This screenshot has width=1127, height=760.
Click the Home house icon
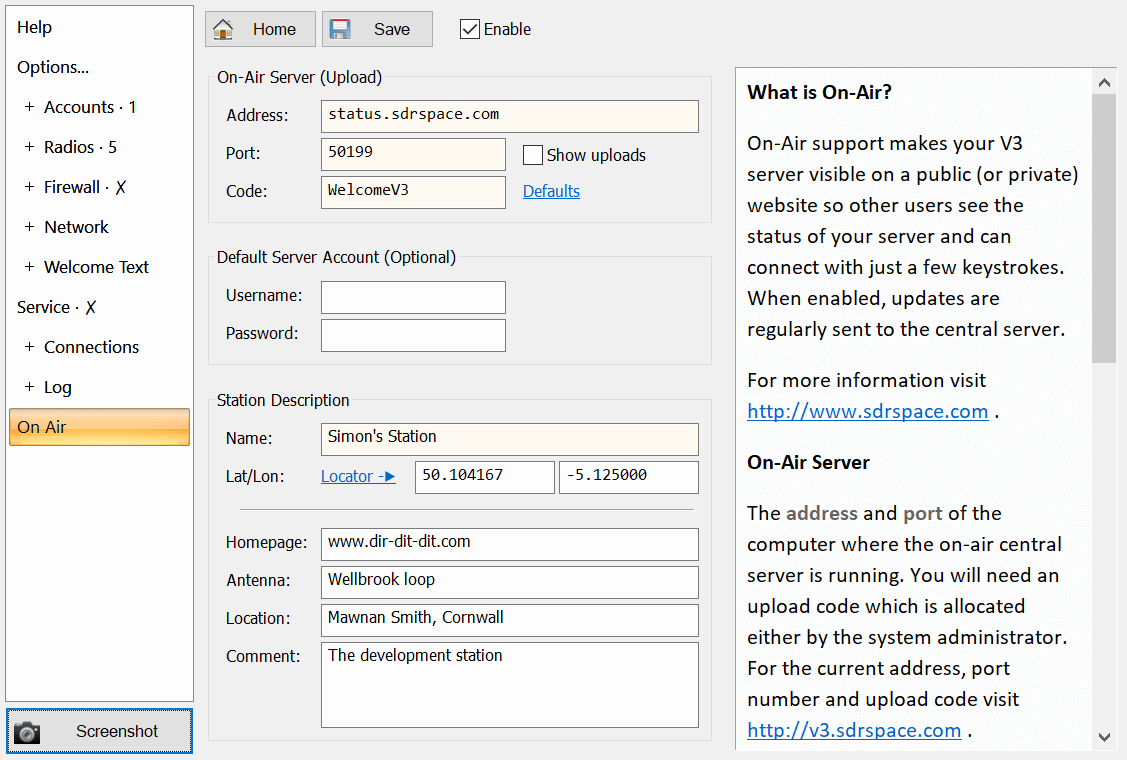[x=224, y=29]
